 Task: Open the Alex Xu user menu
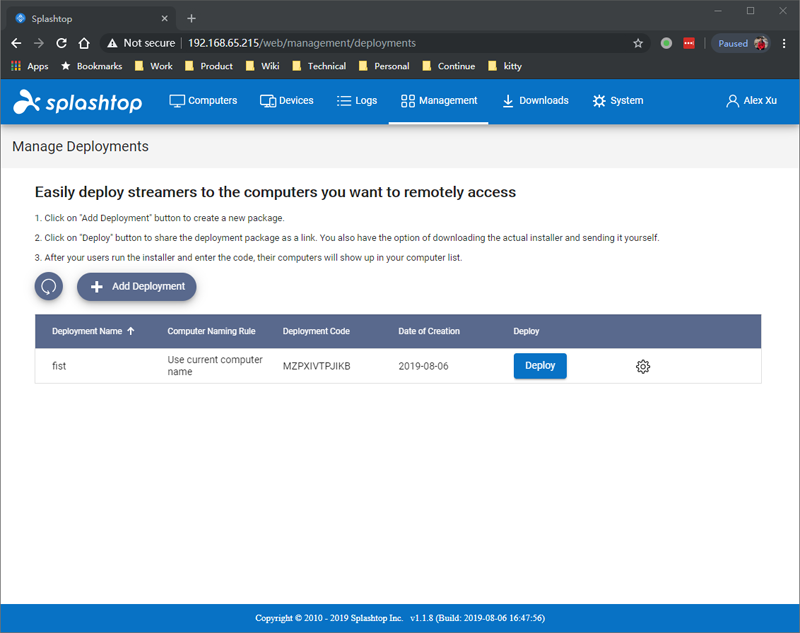tap(751, 100)
